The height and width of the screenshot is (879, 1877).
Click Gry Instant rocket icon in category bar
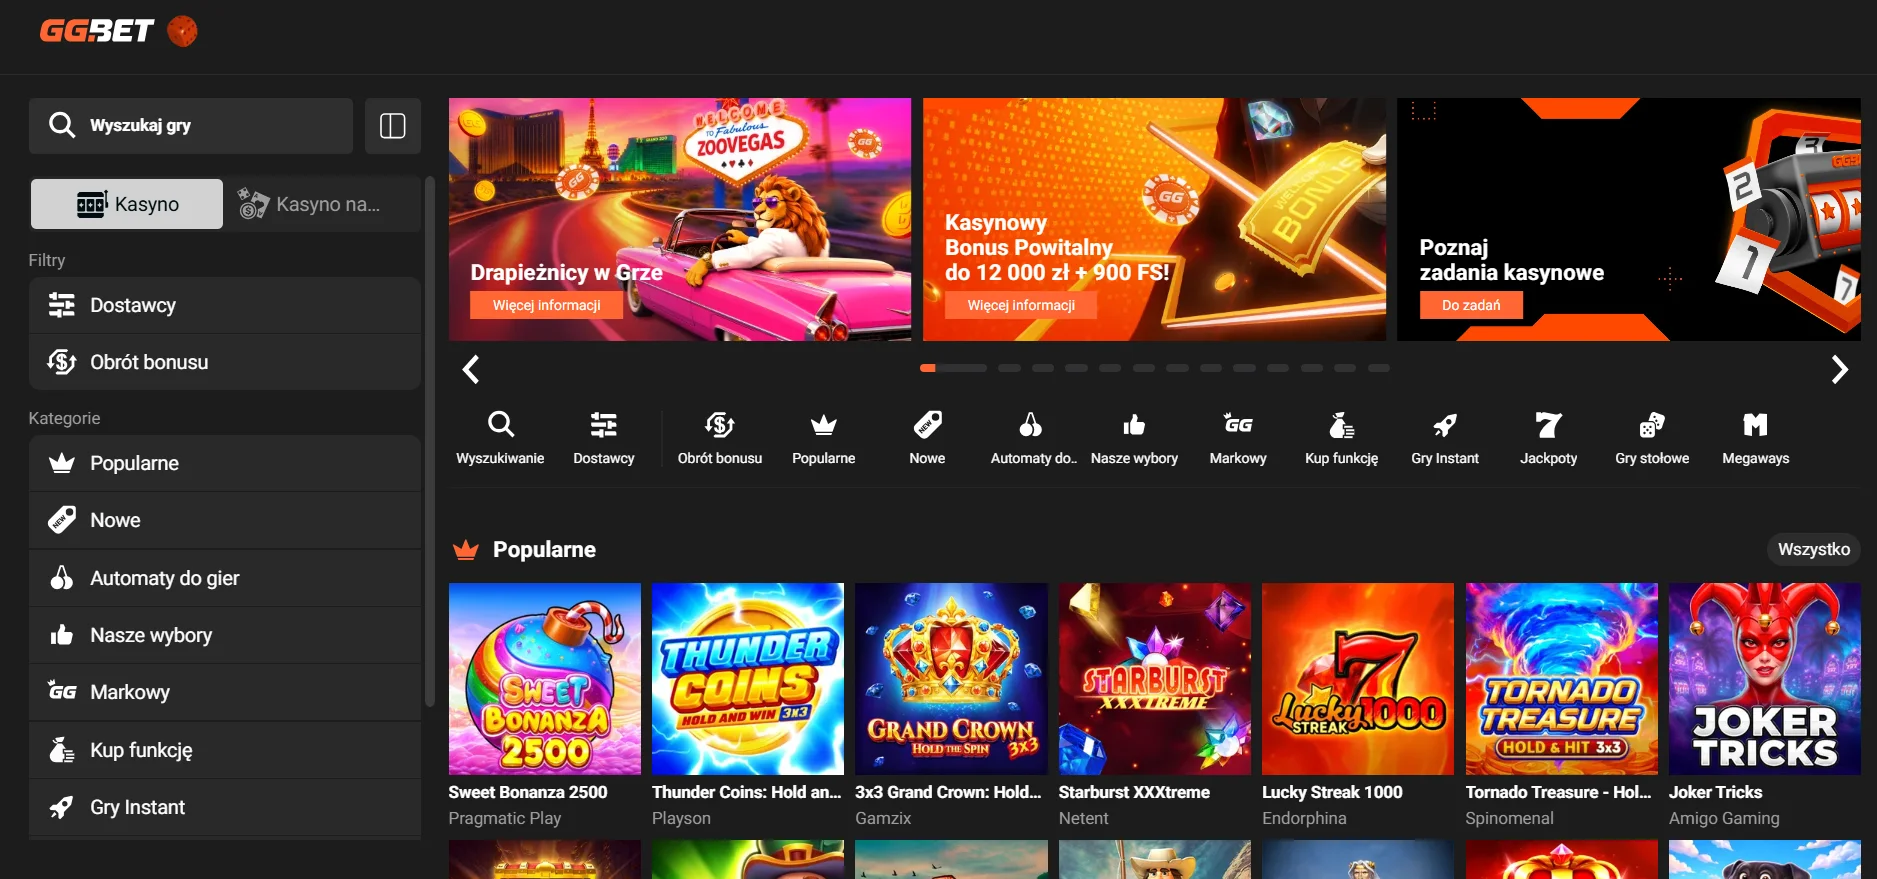[x=1445, y=425]
